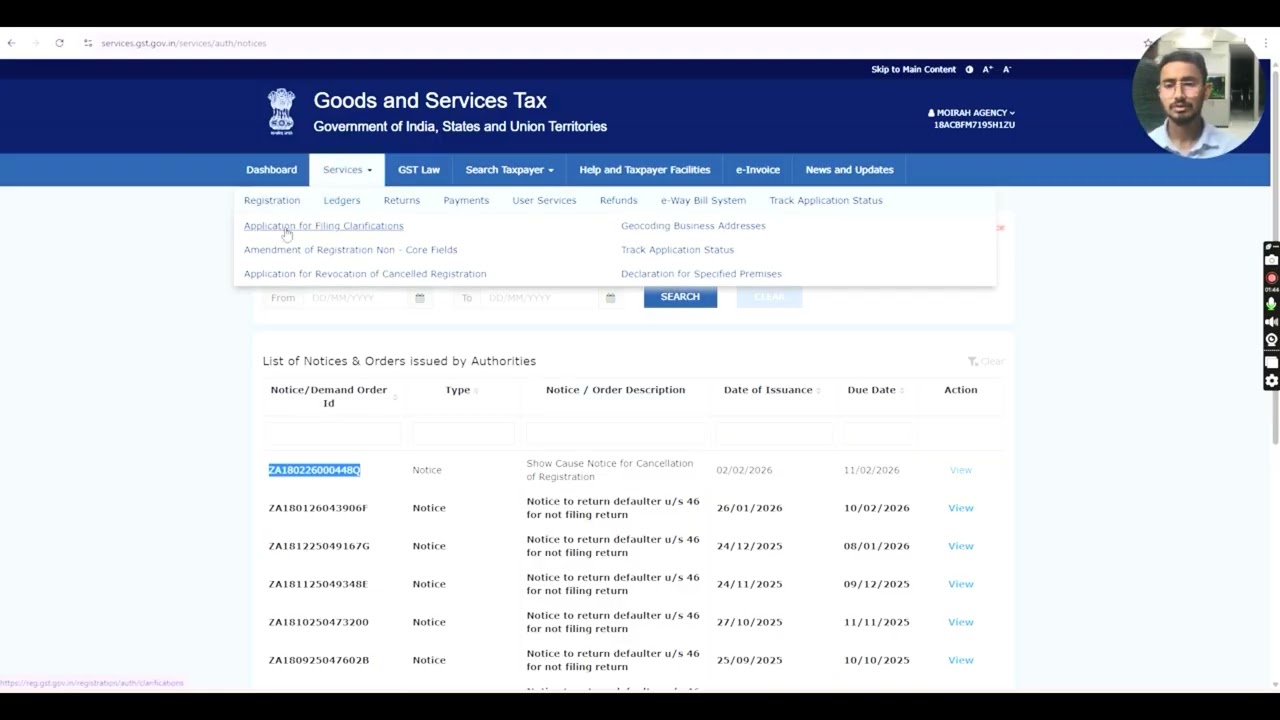Click the Type column filter box
Image resolution: width=1280 pixels, height=720 pixels.
(463, 433)
